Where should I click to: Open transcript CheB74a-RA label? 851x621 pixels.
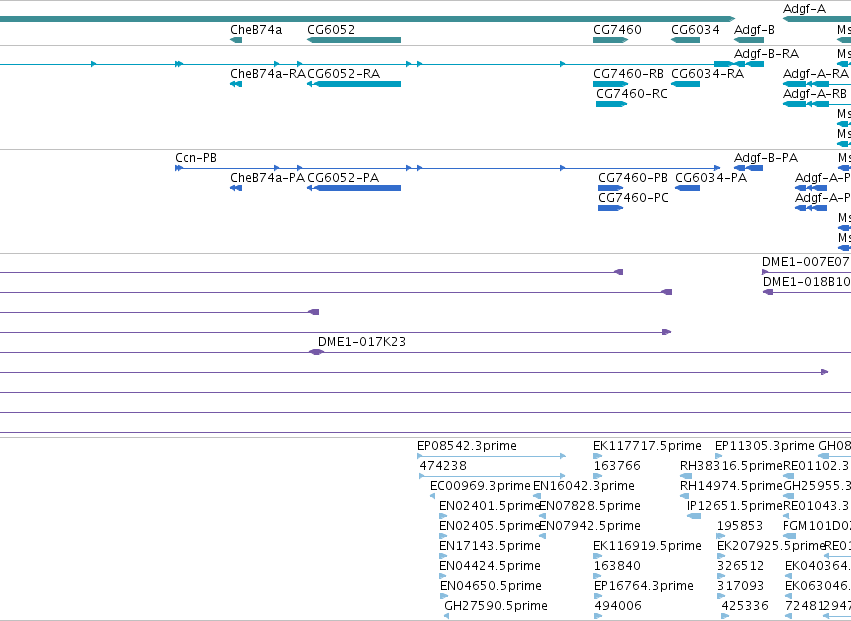[x=268, y=74]
